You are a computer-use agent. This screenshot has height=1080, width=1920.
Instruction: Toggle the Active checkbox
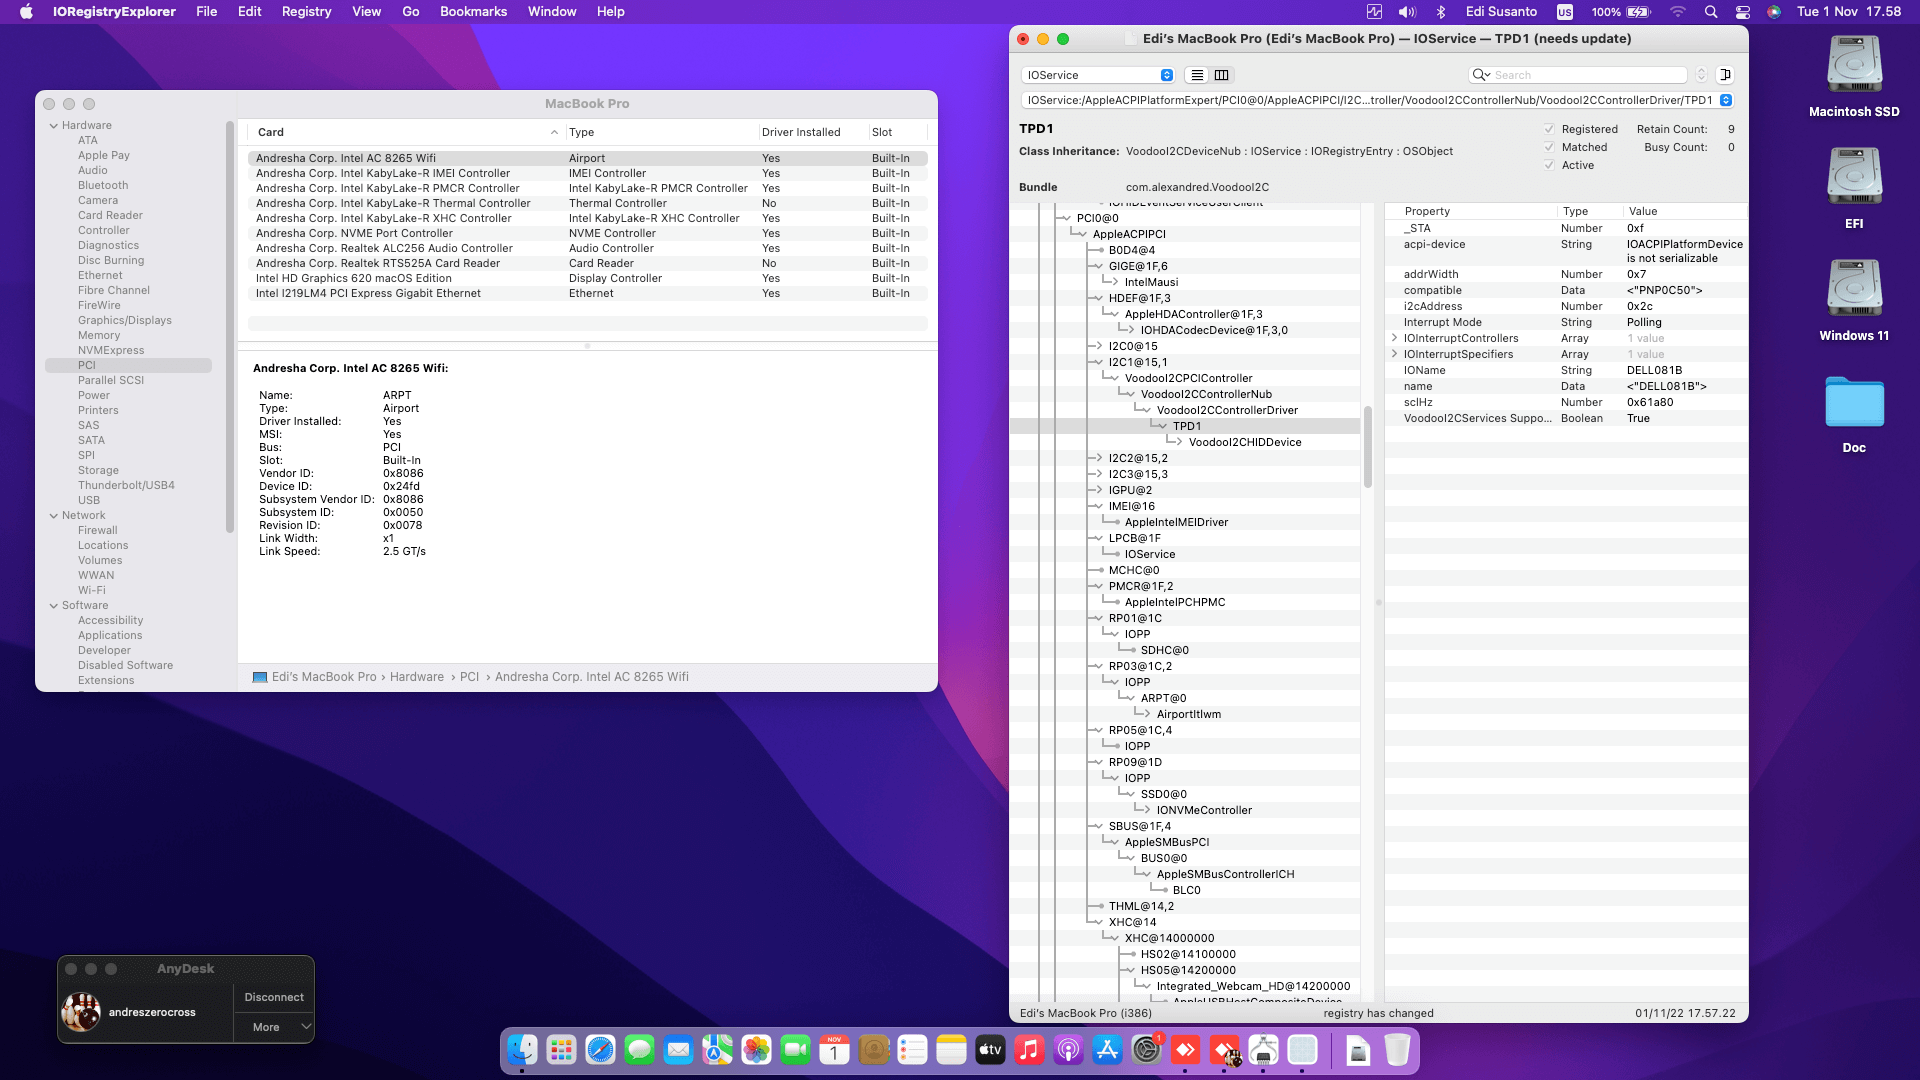[1549, 165]
